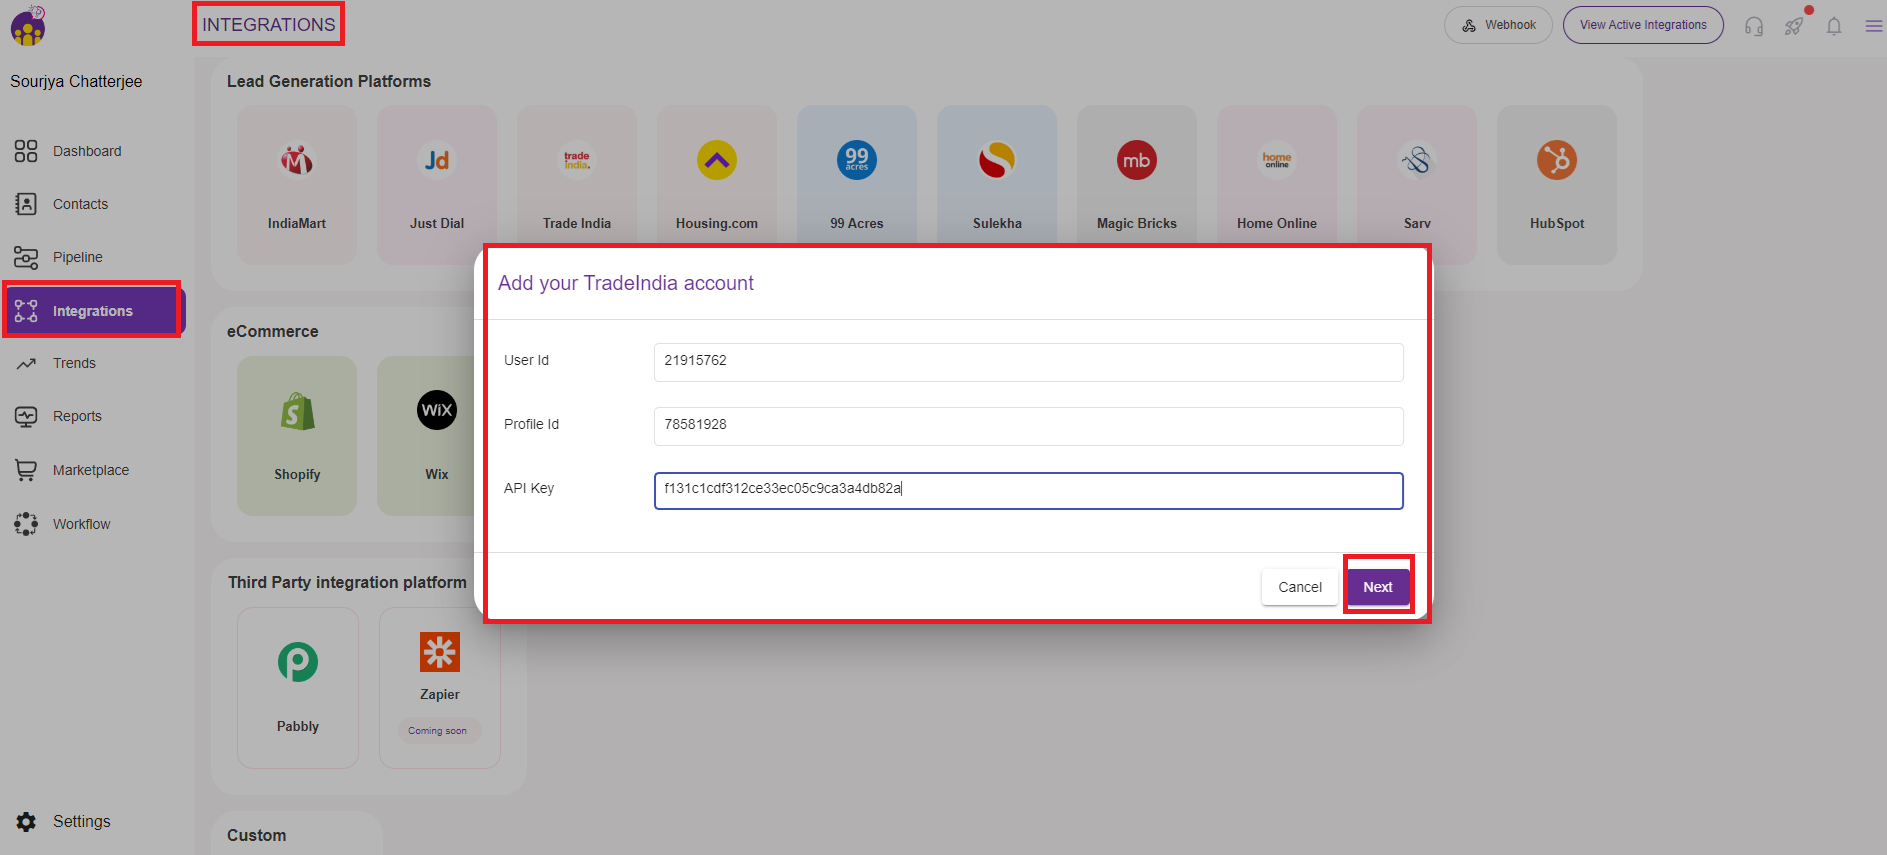The image size is (1887, 855).
Task: Open Dashboard from the sidebar
Action: [87, 151]
